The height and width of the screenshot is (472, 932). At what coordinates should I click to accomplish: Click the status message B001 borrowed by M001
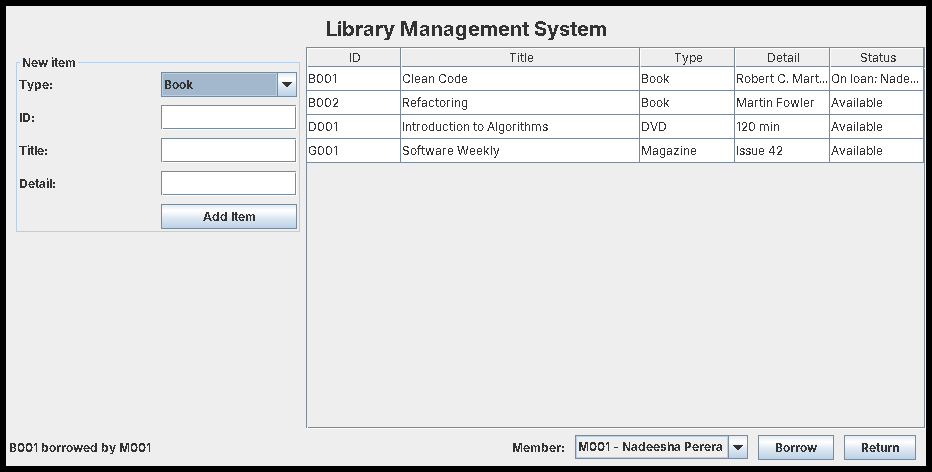(x=80, y=448)
